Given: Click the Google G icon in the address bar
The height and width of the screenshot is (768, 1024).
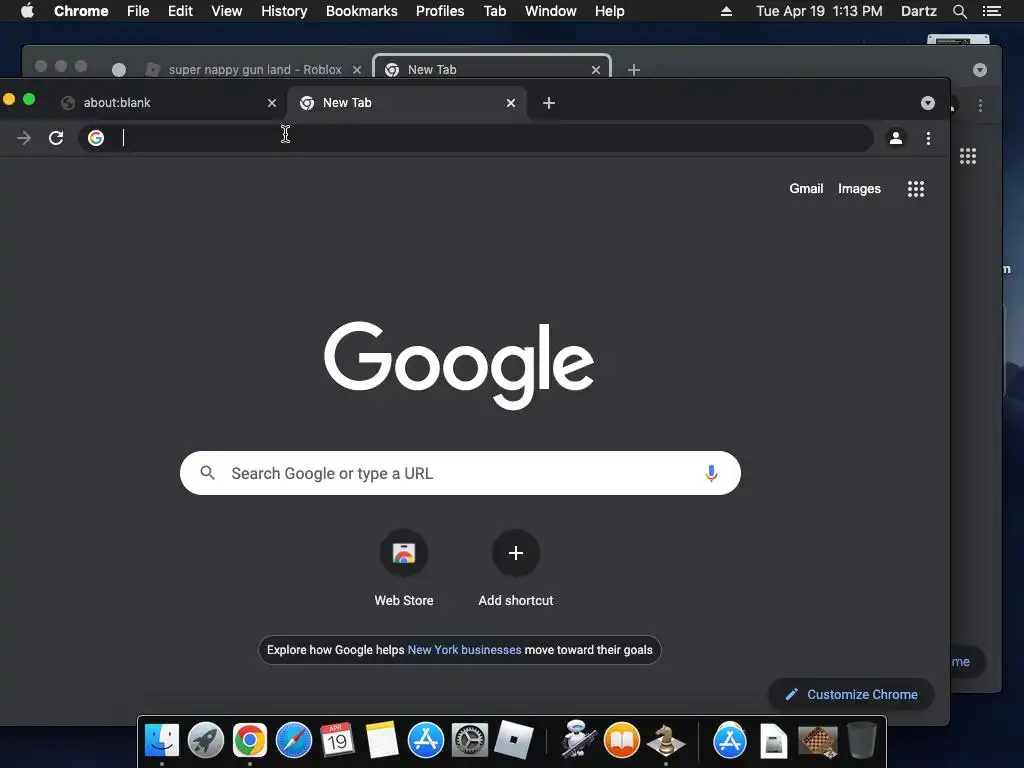Looking at the screenshot, I should click(96, 138).
